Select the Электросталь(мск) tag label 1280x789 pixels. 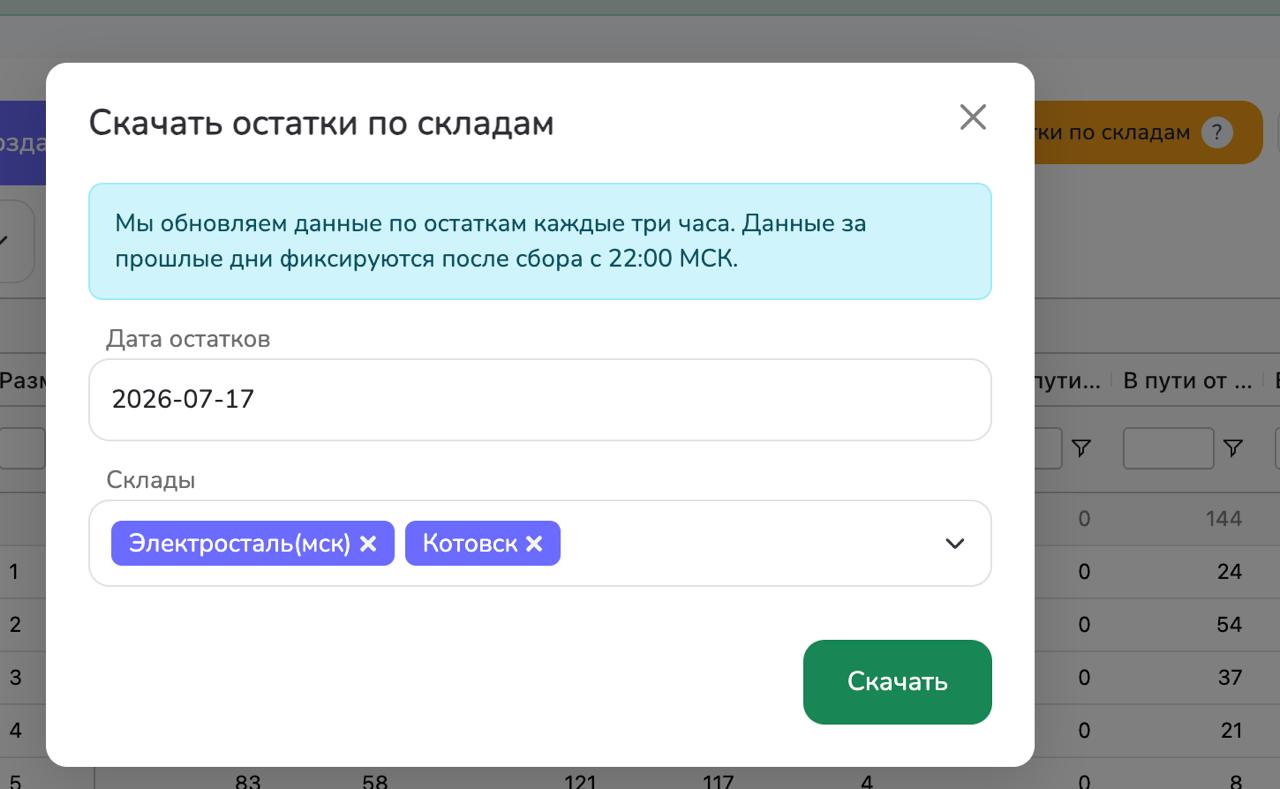240,543
